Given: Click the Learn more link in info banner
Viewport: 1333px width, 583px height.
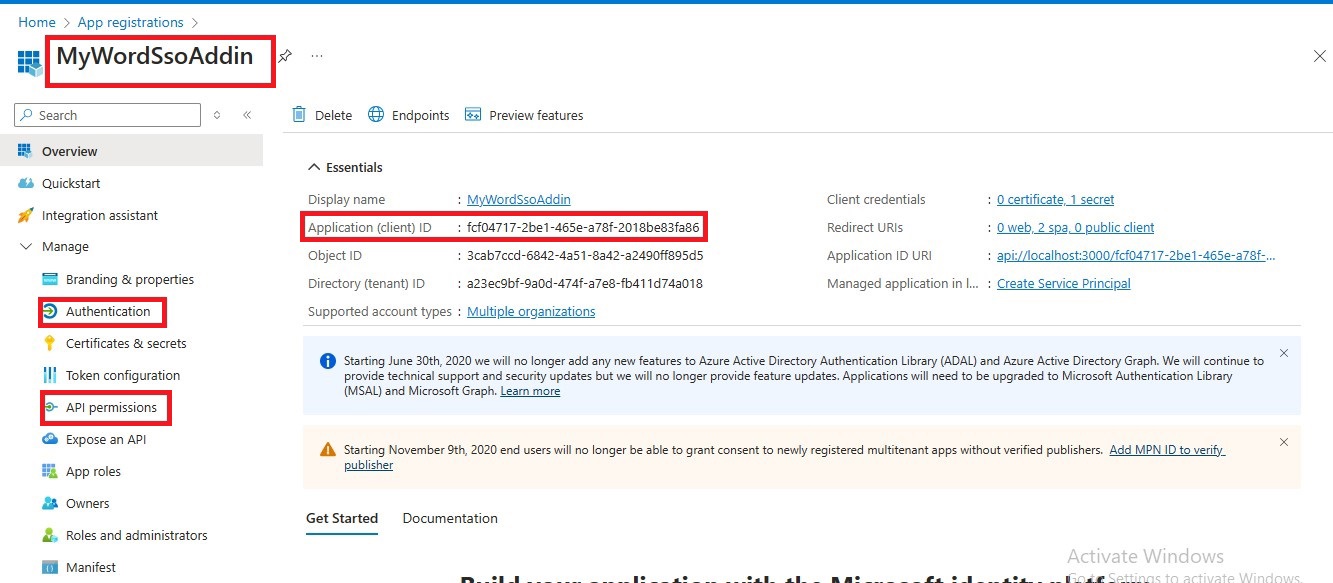Looking at the screenshot, I should coord(530,391).
